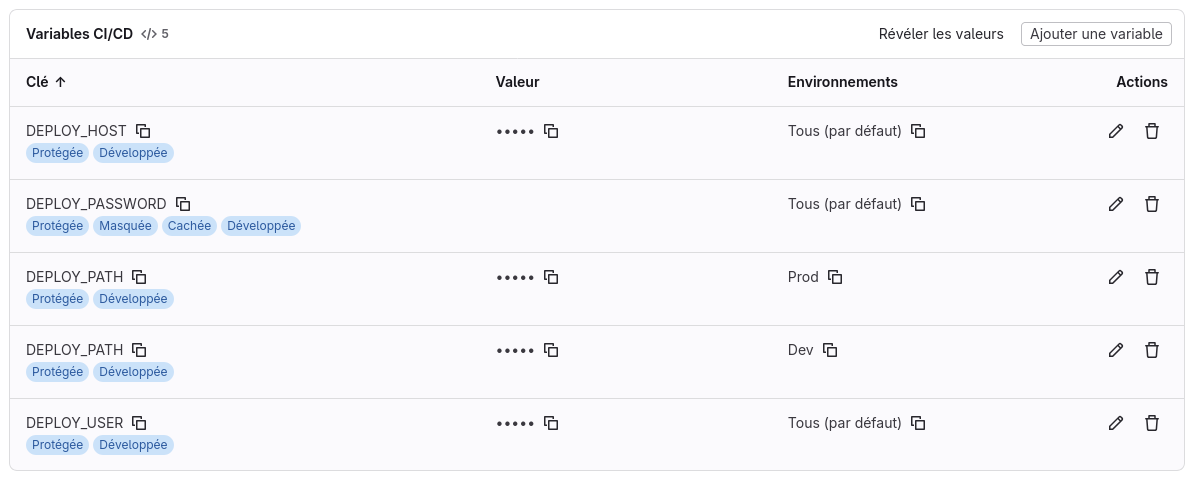Viewport: 1195px width, 479px height.
Task: Click the Masquée badge on DEPLOY_PASSWORD
Action: pyautogui.click(x=125, y=226)
